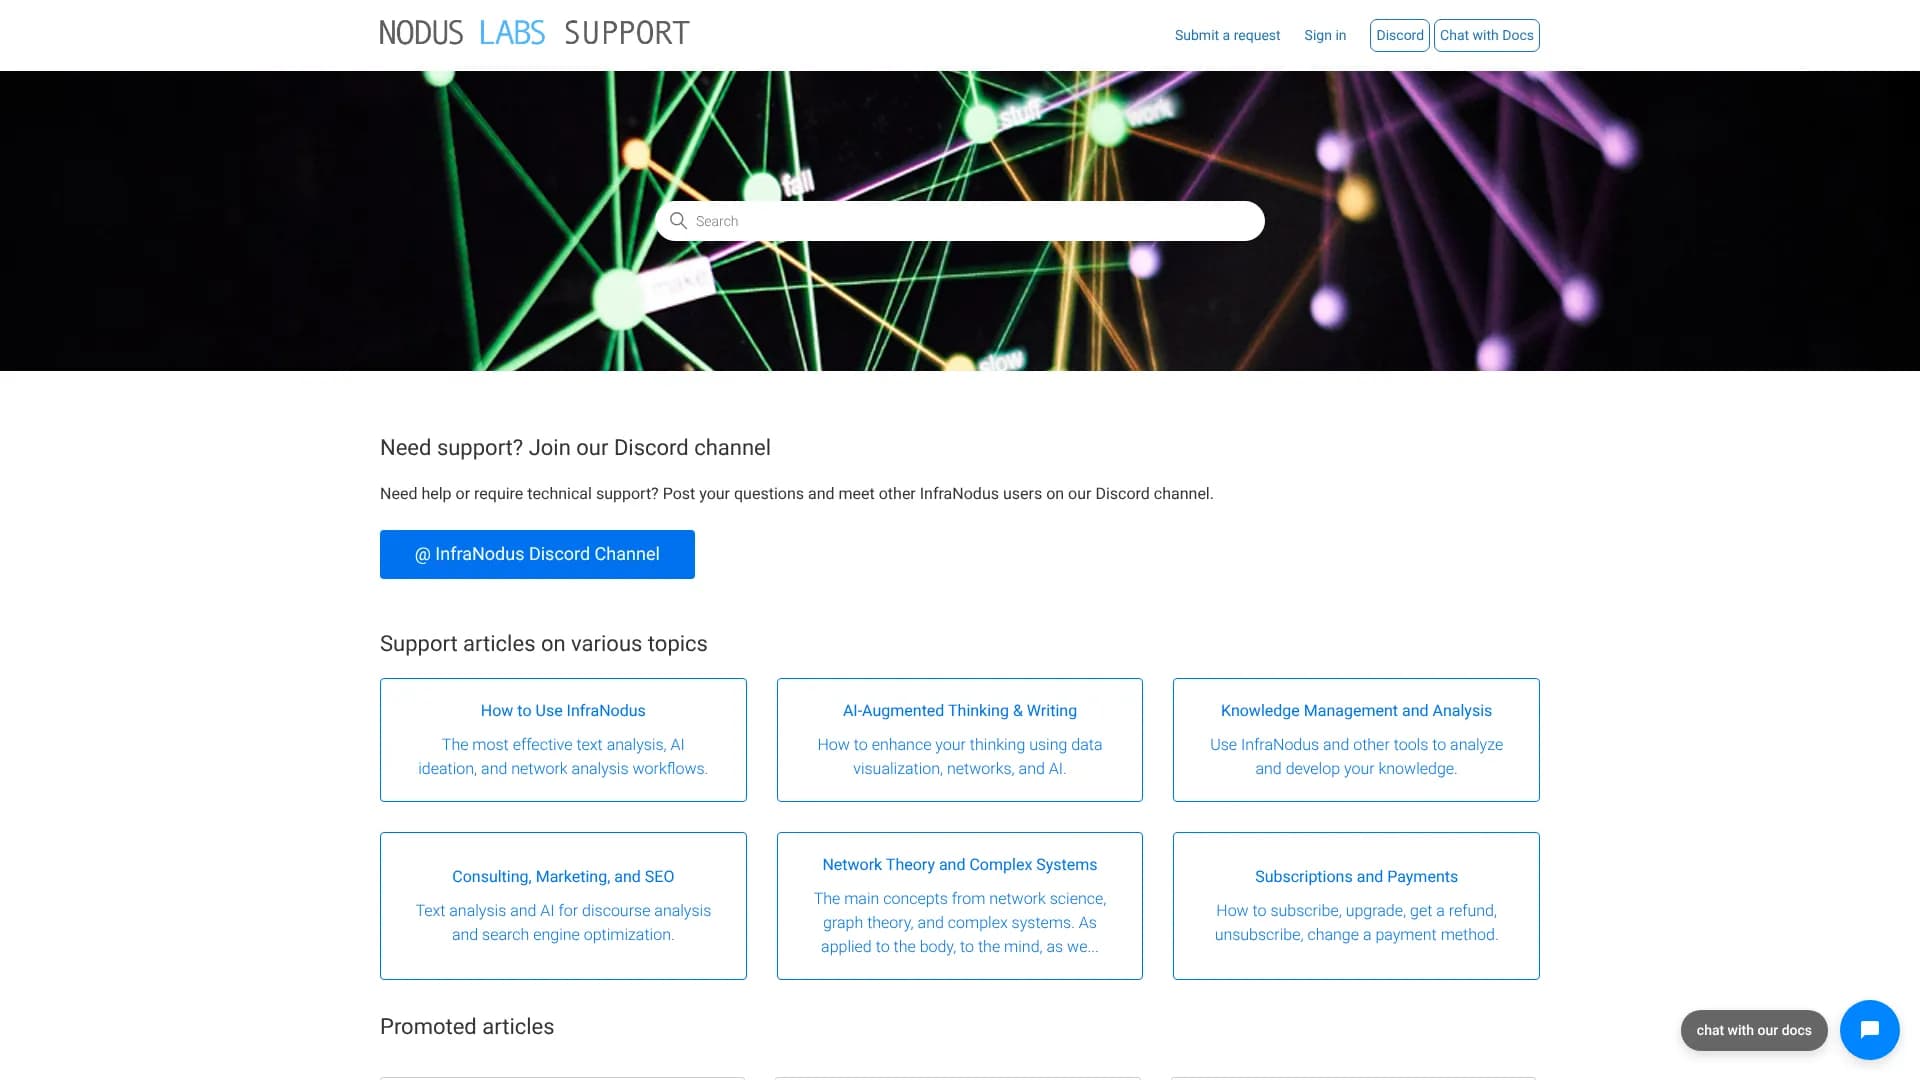The image size is (1920, 1080).
Task: Click the Nodus Labs Support logo
Action: pyautogui.click(x=534, y=33)
